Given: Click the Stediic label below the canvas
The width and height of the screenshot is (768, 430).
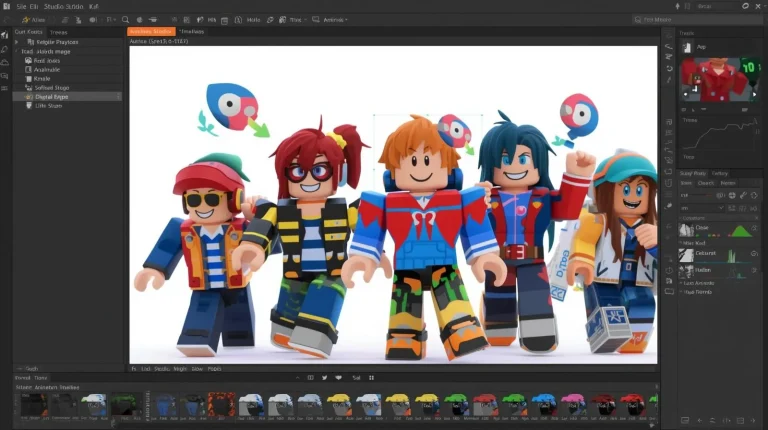Looking at the screenshot, I should tap(162, 369).
